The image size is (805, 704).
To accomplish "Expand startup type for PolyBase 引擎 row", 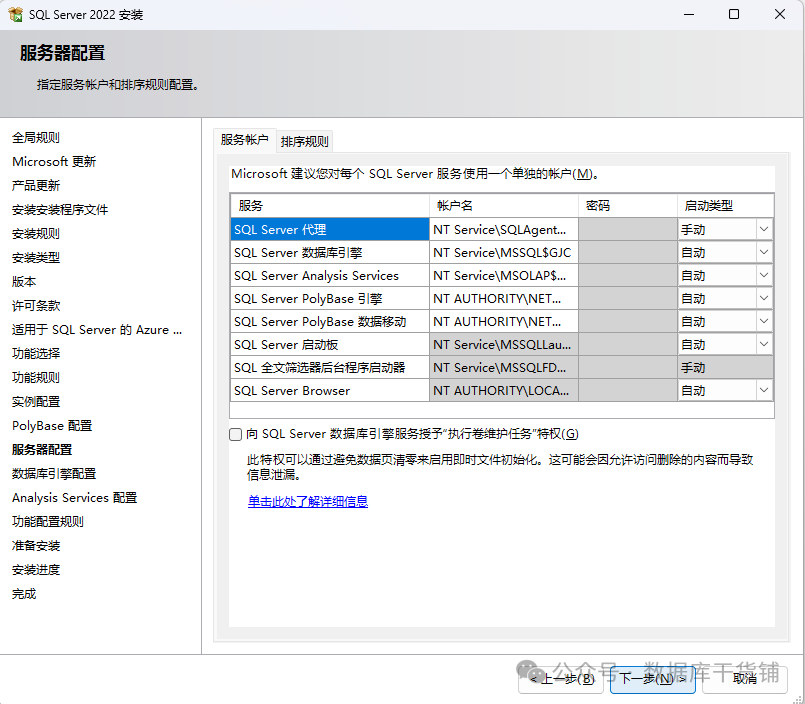I will click(x=764, y=298).
